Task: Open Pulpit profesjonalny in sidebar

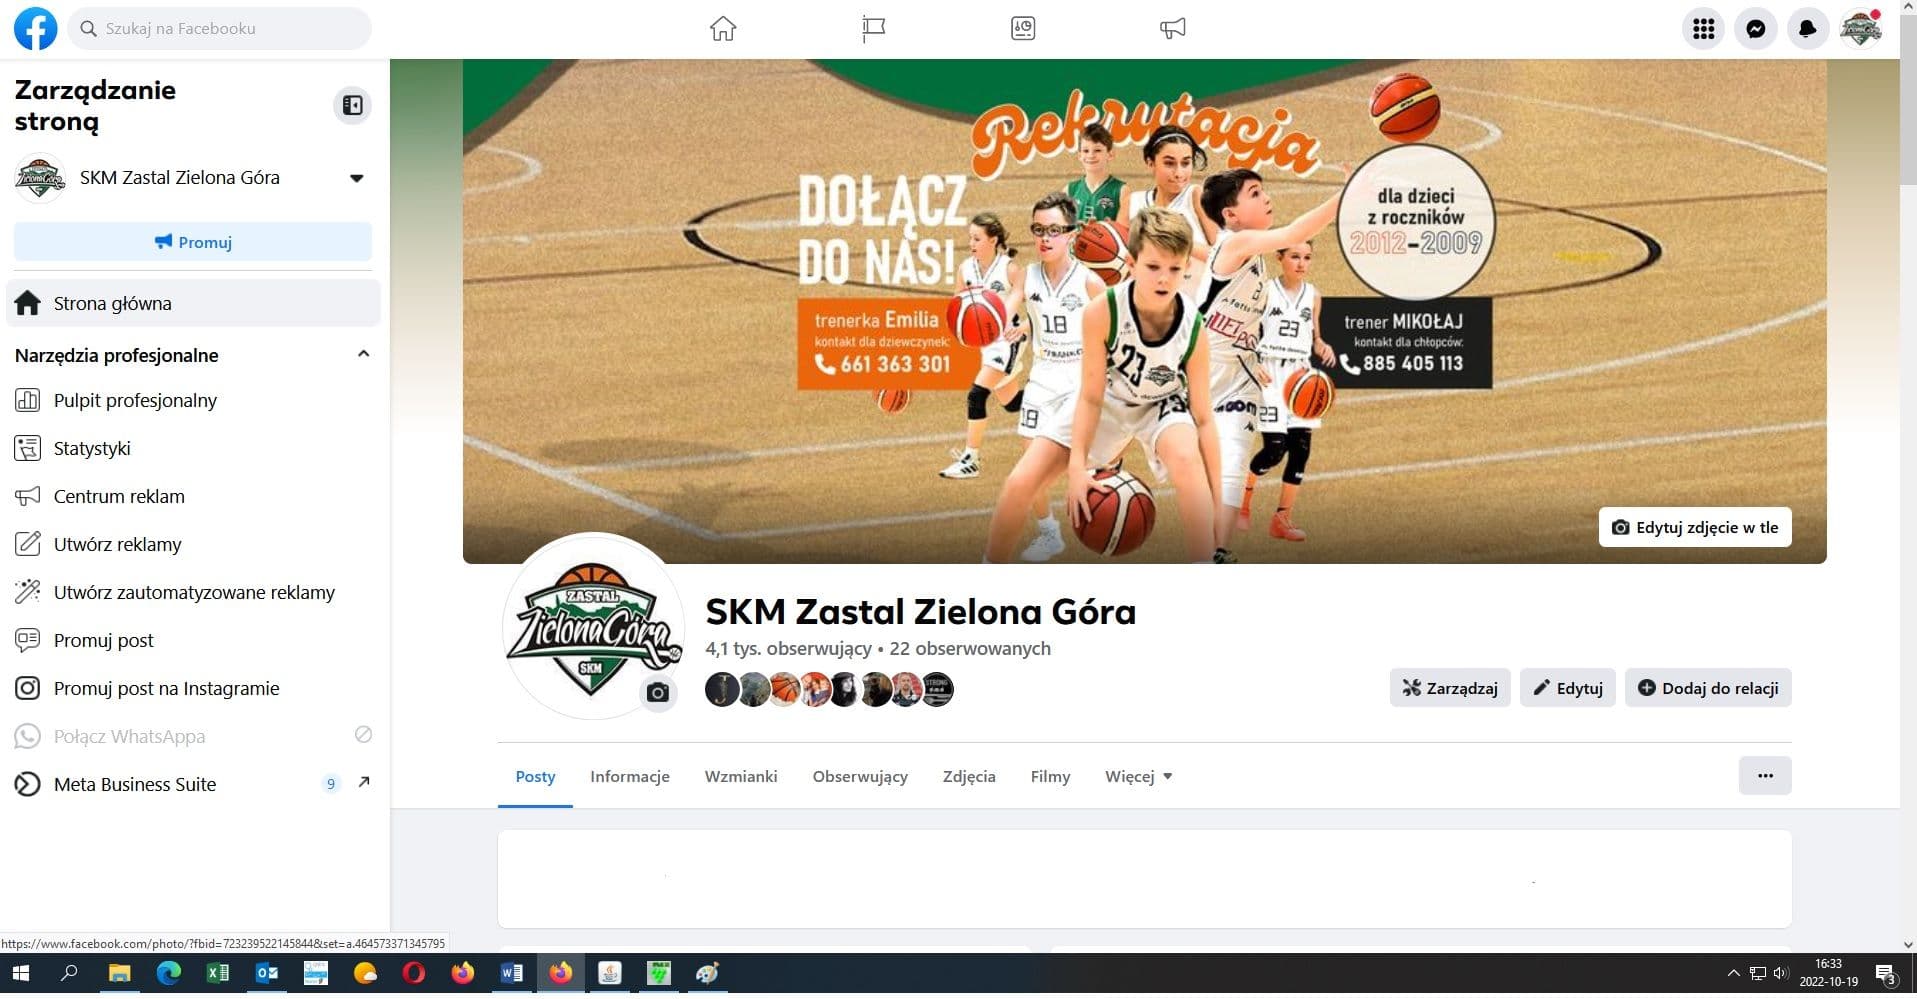Action: click(x=193, y=400)
